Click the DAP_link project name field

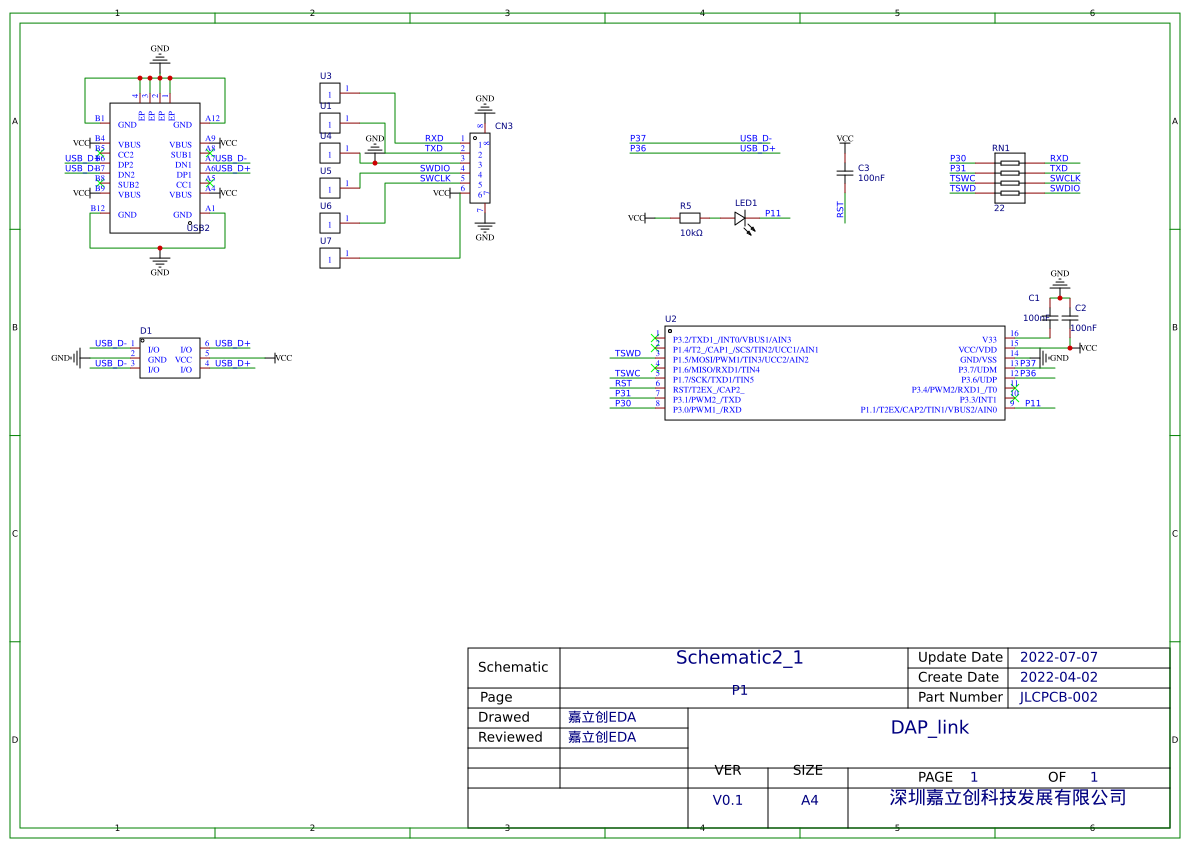point(929,727)
